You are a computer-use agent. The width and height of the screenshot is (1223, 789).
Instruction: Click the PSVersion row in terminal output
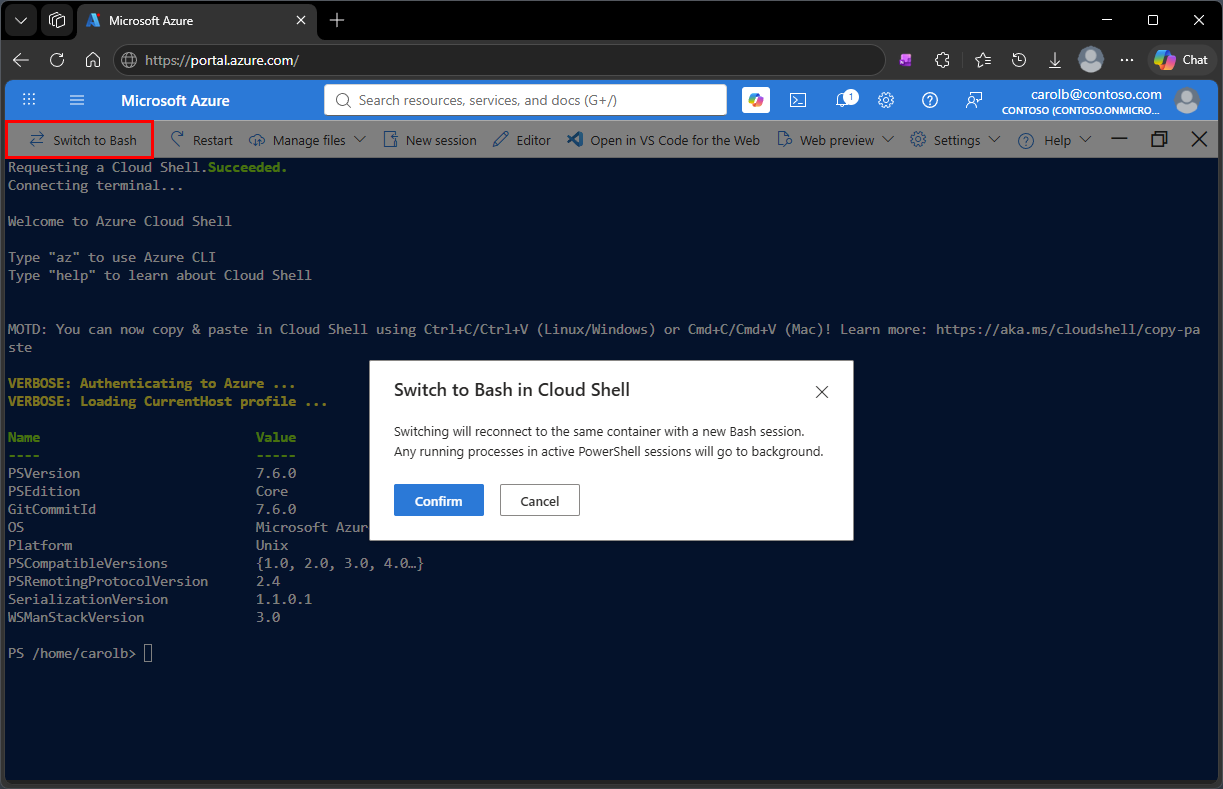pos(152,473)
